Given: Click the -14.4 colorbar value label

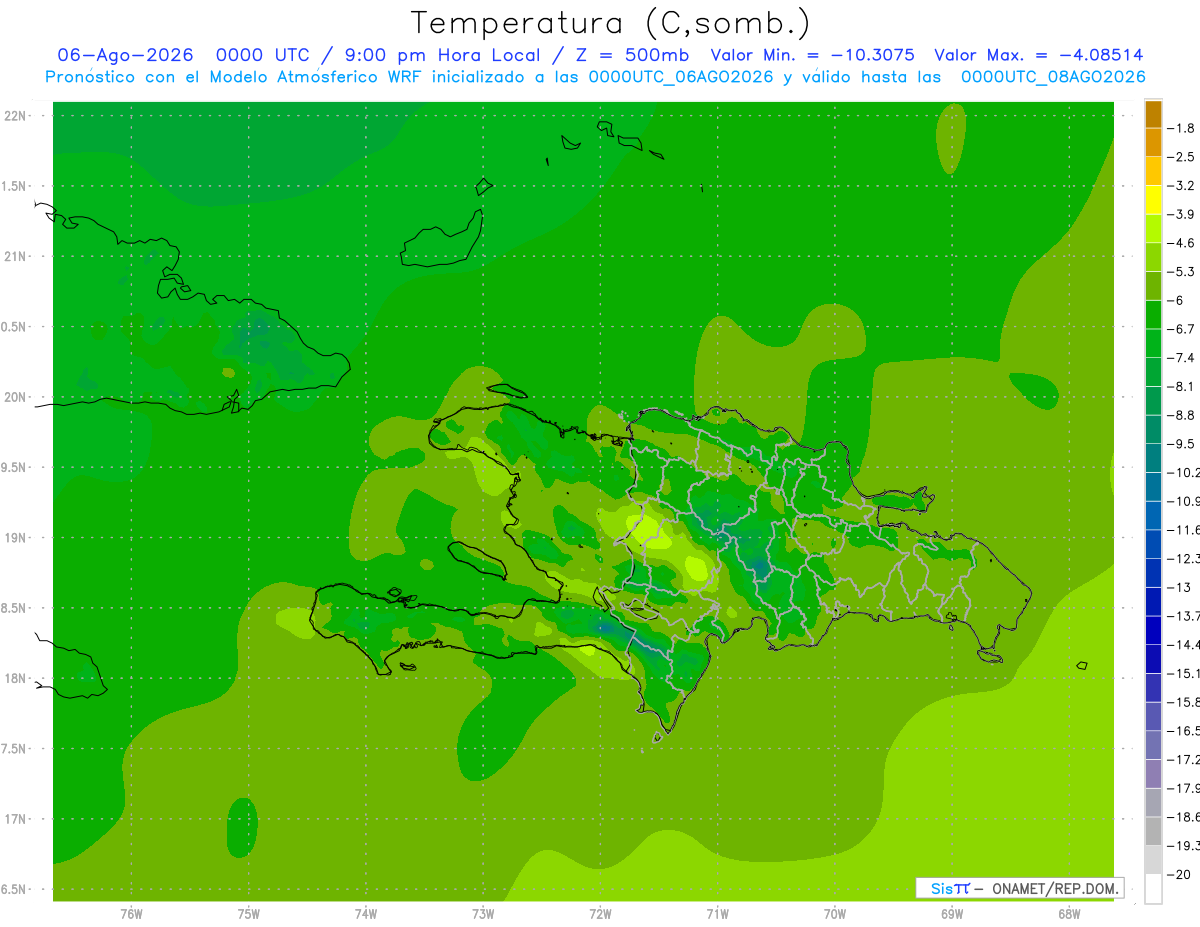Looking at the screenshot, I should click(1184, 644).
